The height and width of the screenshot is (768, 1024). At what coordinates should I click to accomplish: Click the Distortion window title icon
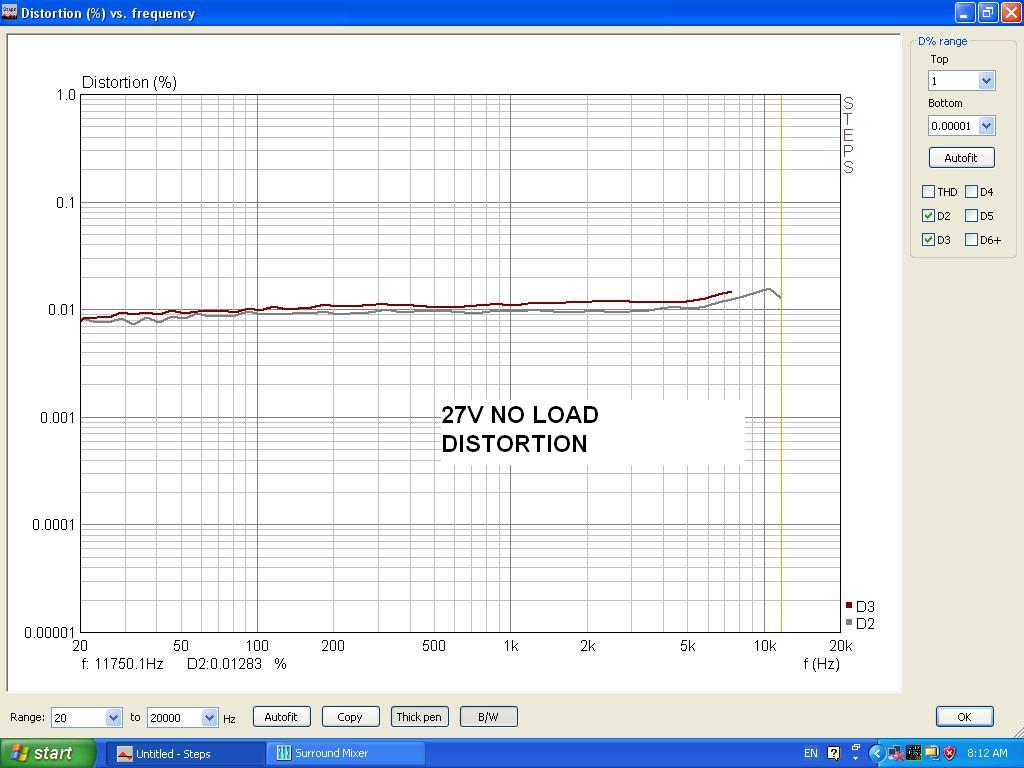tap(9, 12)
